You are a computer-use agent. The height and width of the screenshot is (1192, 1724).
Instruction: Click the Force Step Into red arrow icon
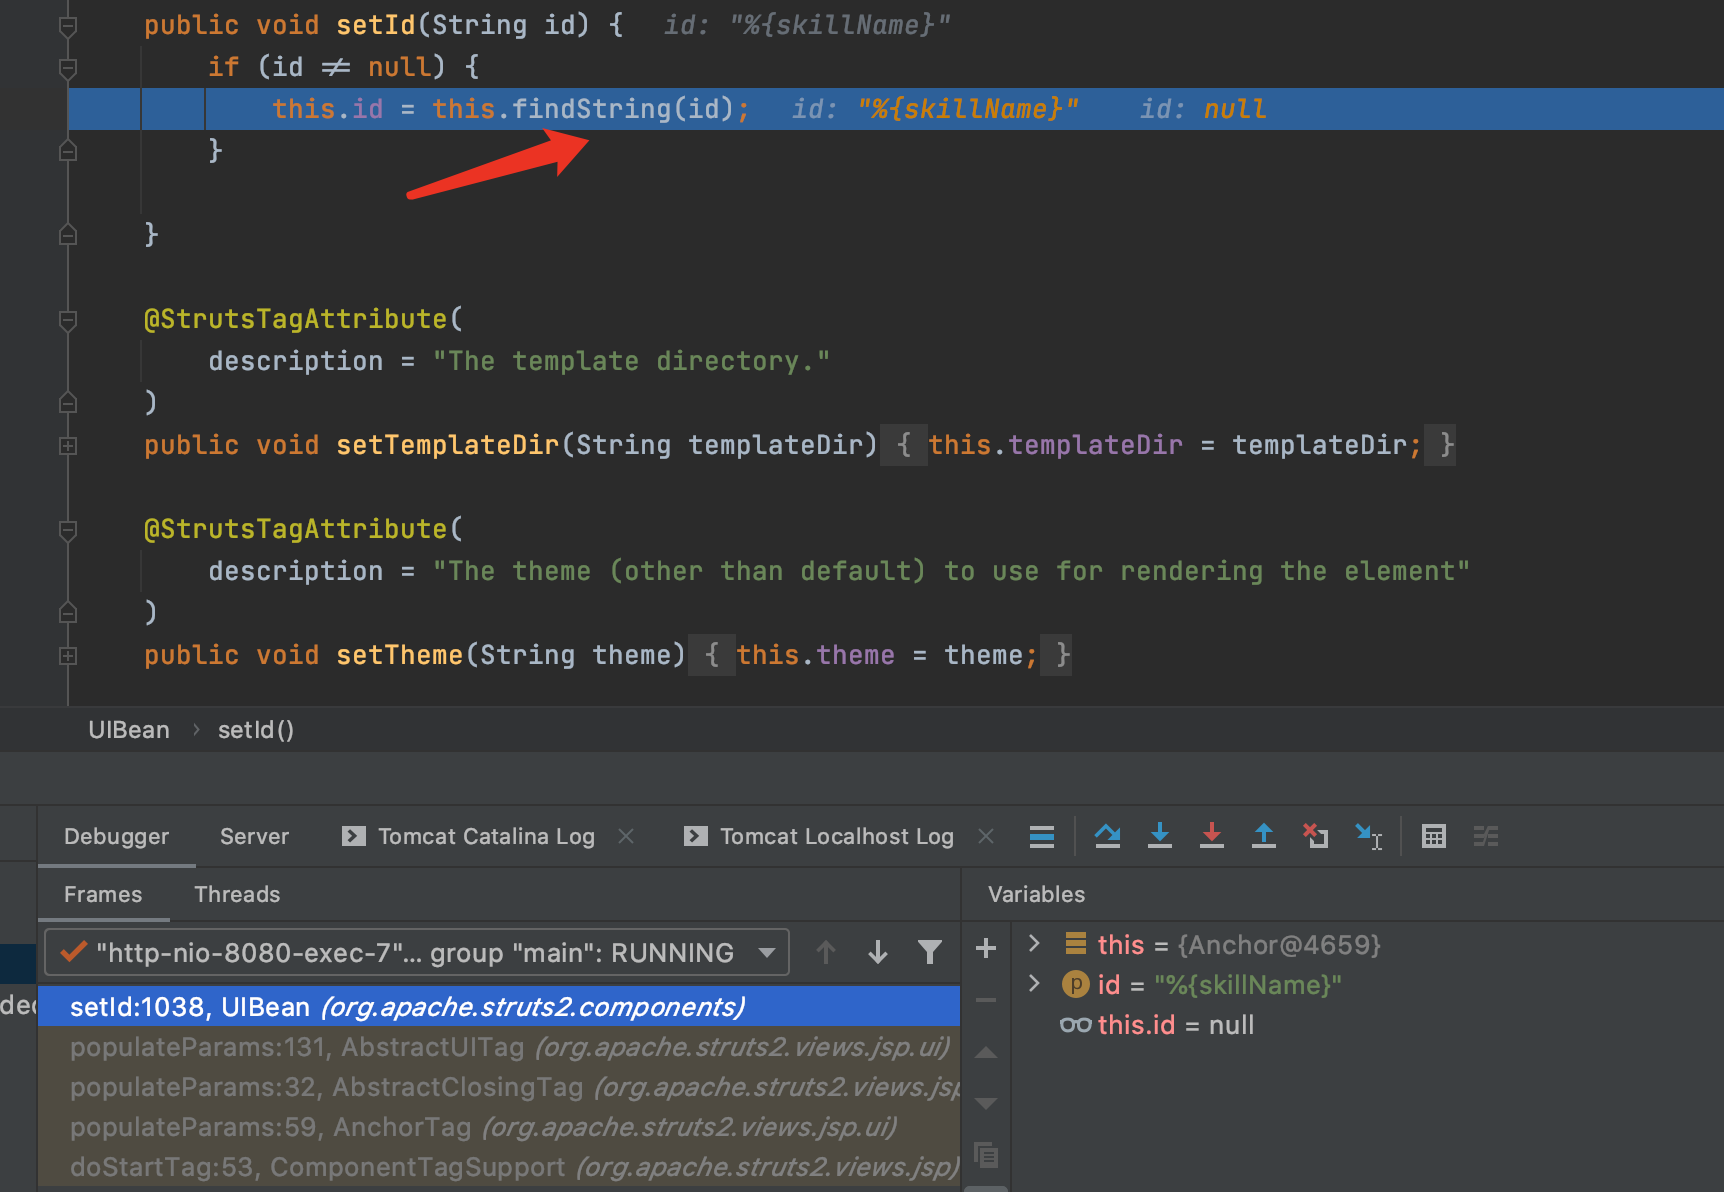click(1212, 836)
